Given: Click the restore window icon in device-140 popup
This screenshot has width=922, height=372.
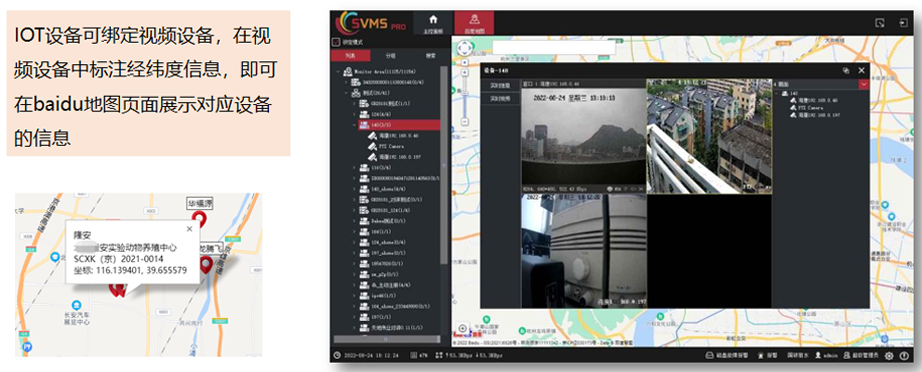Looking at the screenshot, I should click(846, 70).
